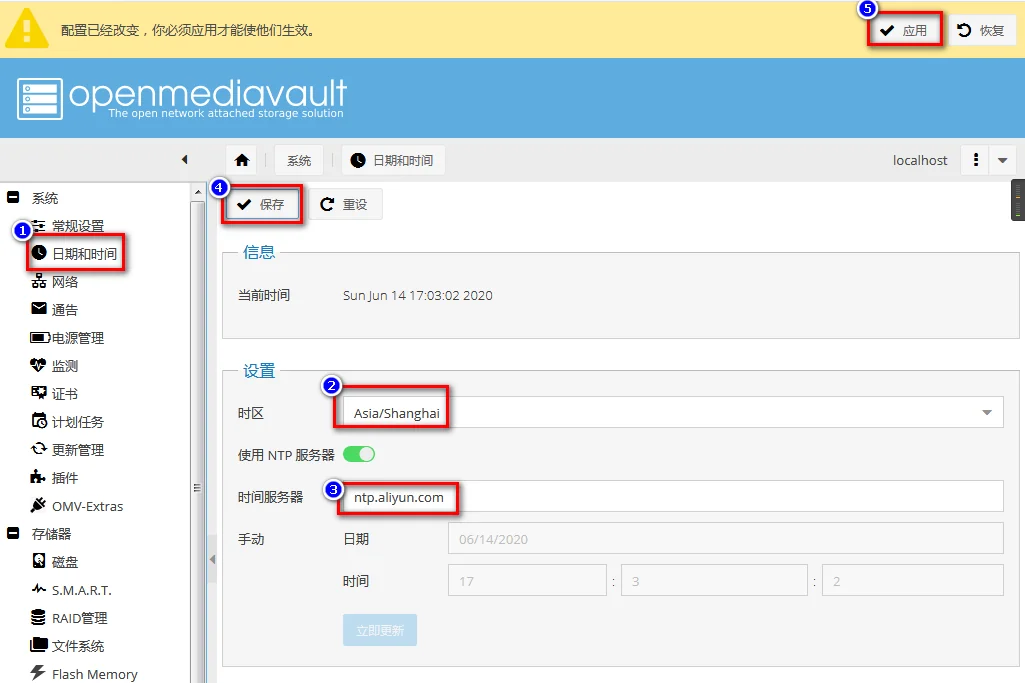Open the vertical three-dot menu

click(976, 160)
